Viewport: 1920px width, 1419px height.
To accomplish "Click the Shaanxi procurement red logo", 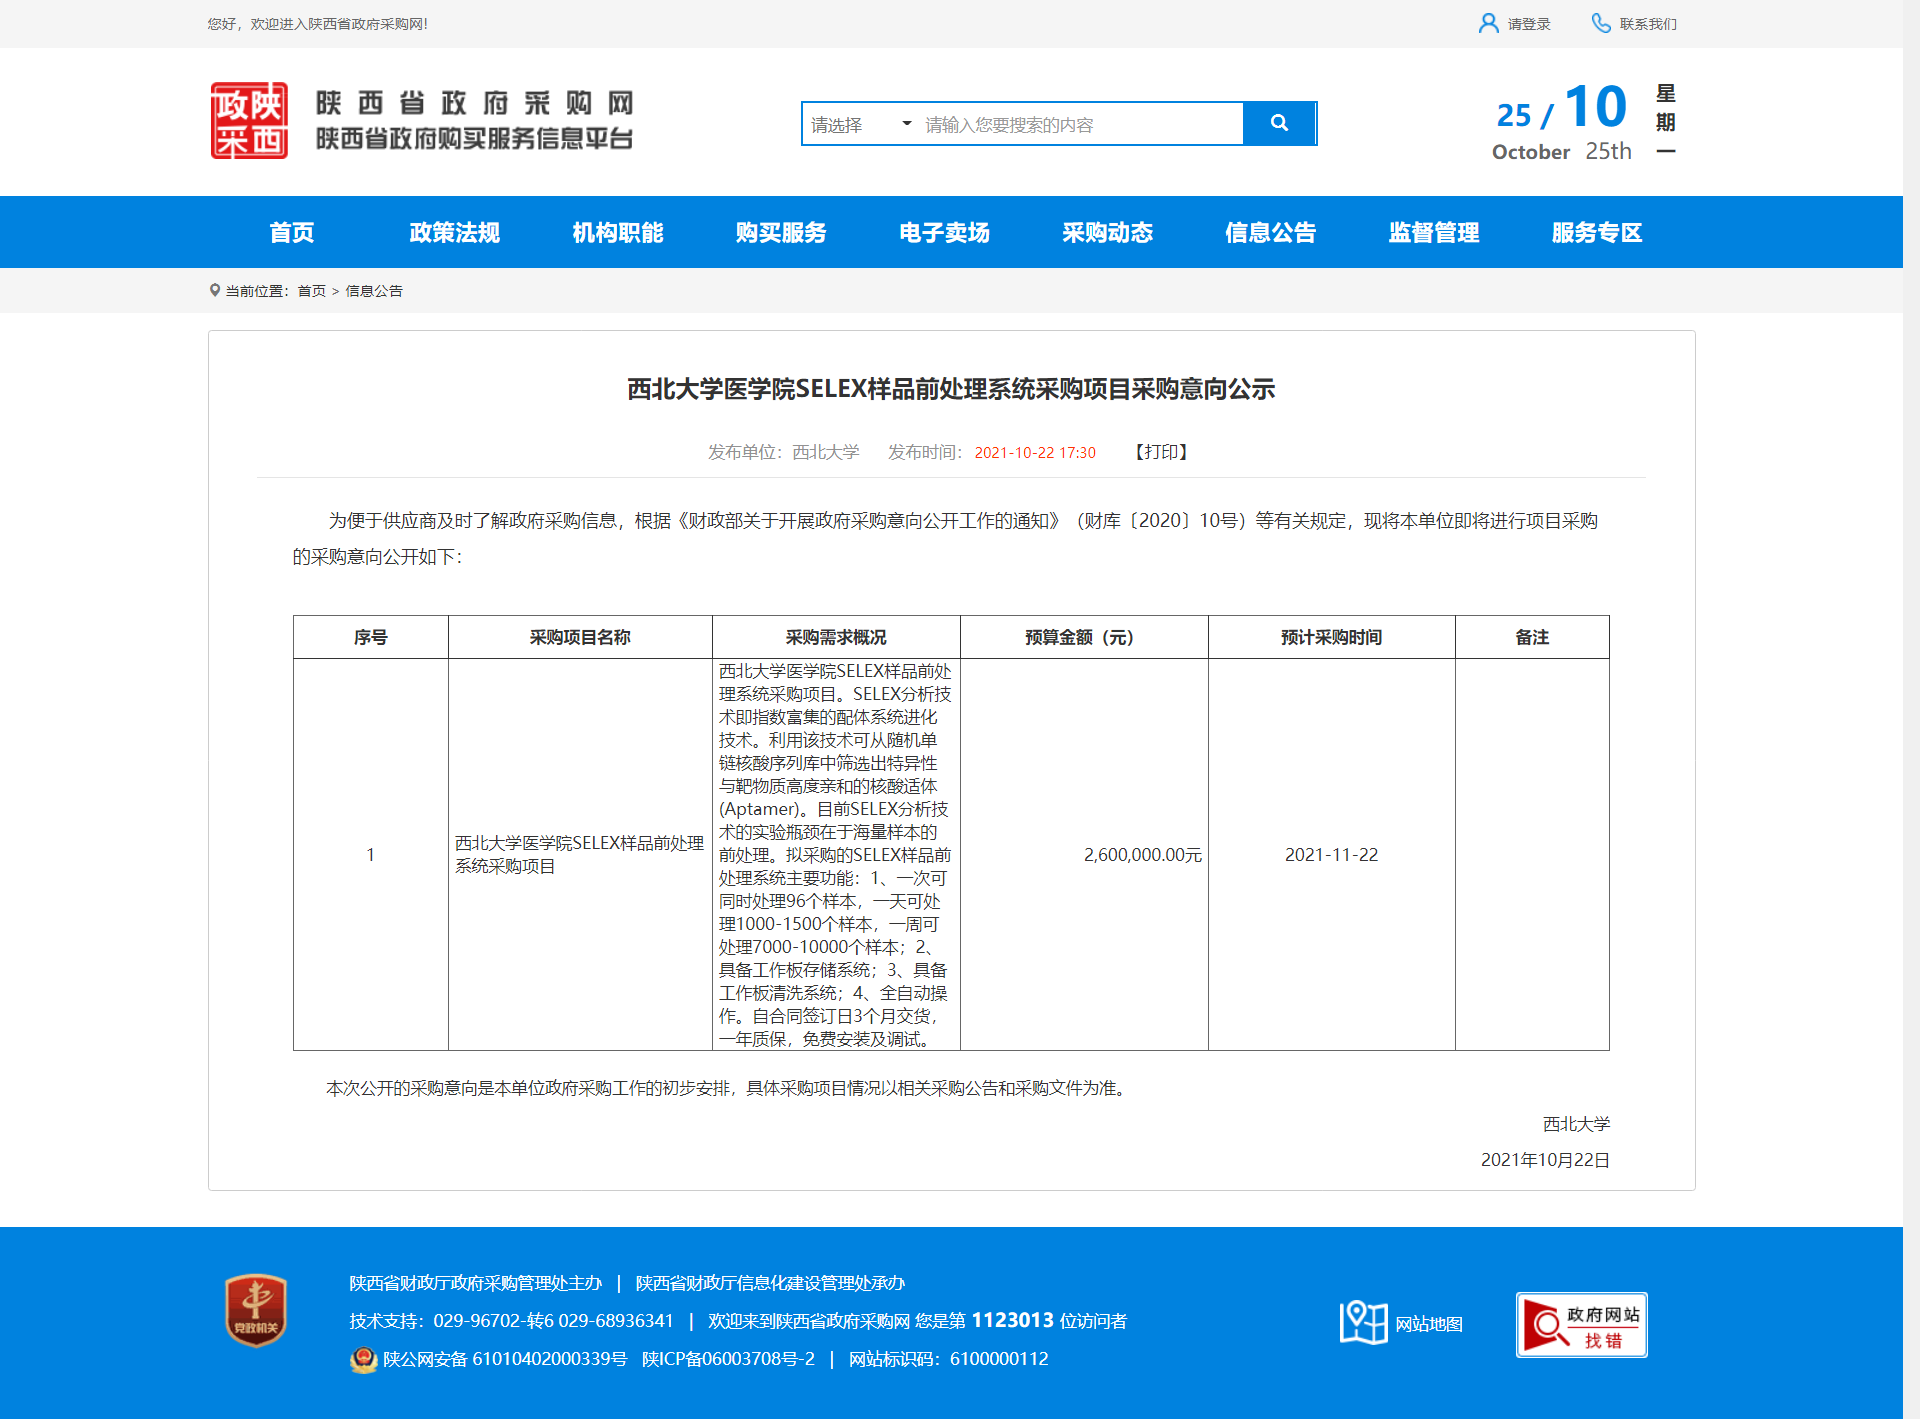I will point(249,121).
